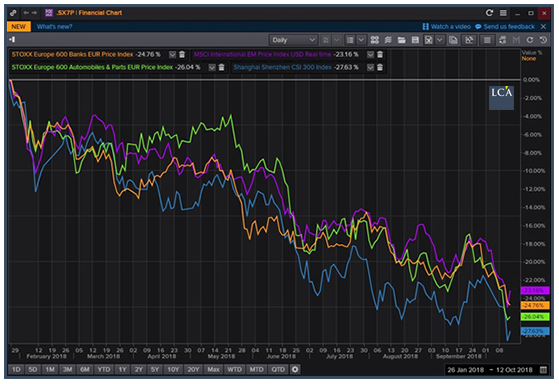Expand the chart style dropdown arrow

click(x=336, y=40)
